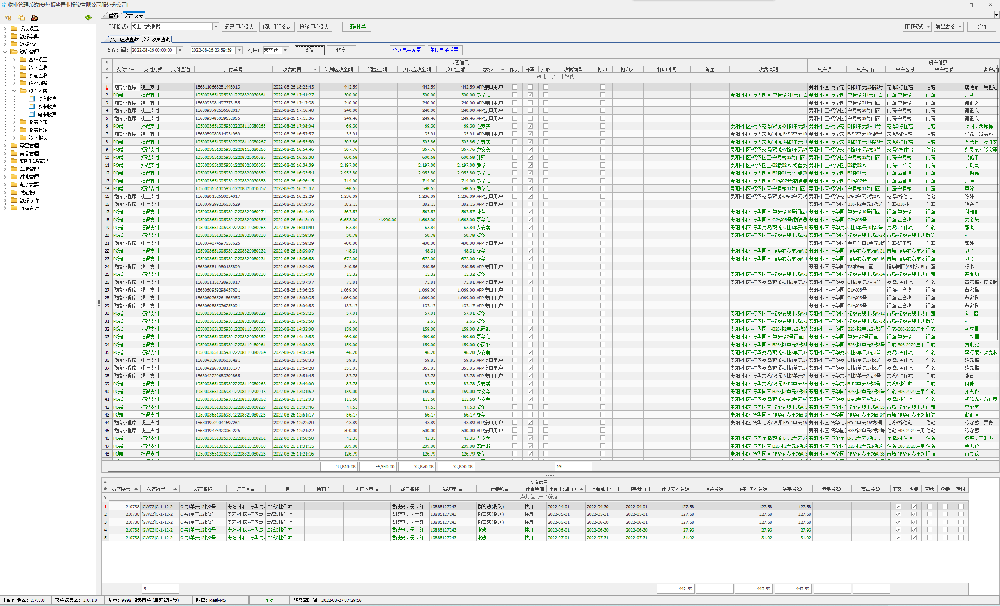
Task: Click the first orange icon above the sidebar tree
Action: point(8,18)
